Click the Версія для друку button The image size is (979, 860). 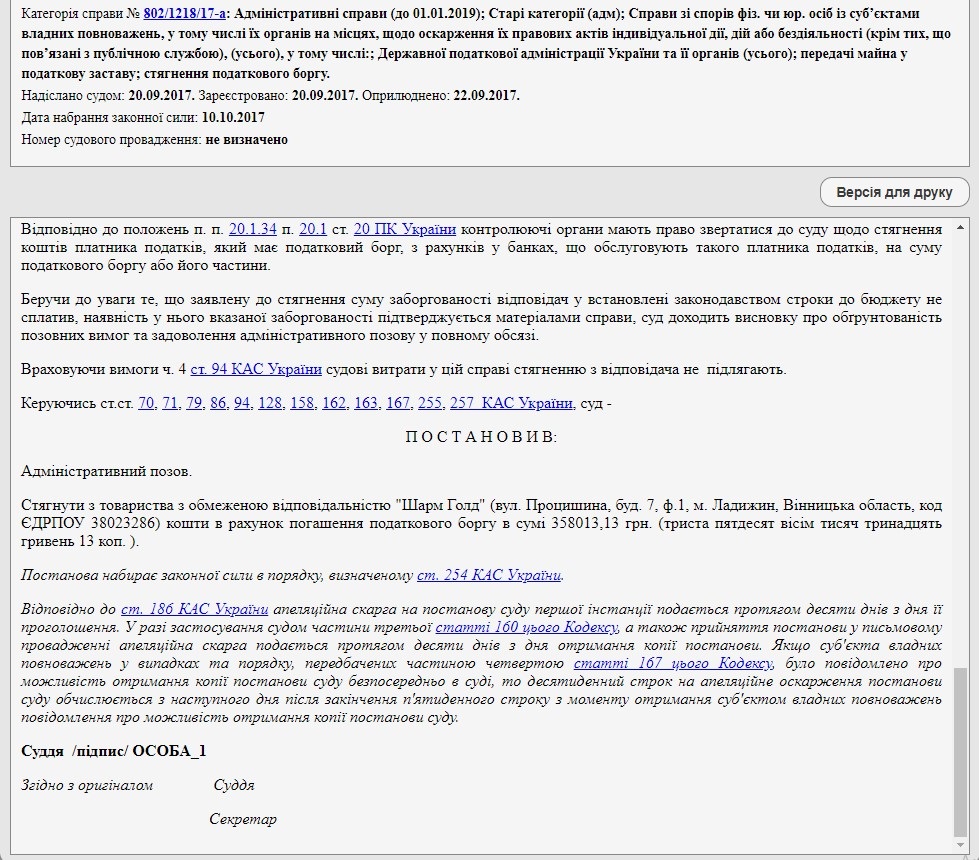pos(894,192)
